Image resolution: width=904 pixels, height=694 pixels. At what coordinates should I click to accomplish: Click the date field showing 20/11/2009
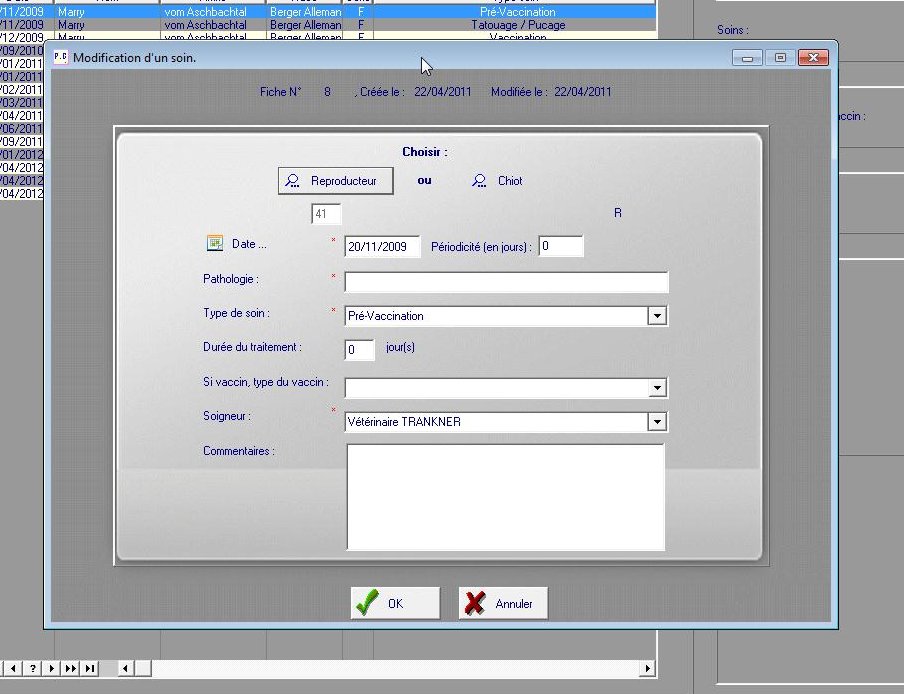(381, 247)
